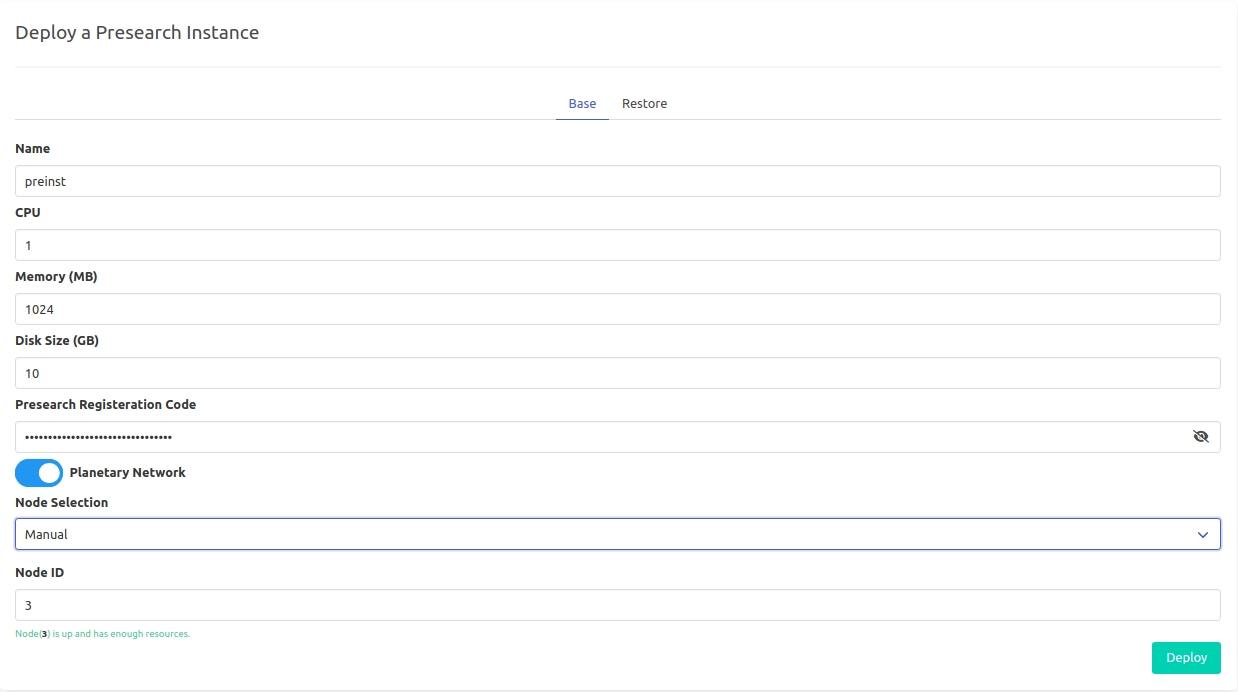The image size is (1238, 692).
Task: Click the Planetary Network toggle label
Action: pyautogui.click(x=127, y=473)
